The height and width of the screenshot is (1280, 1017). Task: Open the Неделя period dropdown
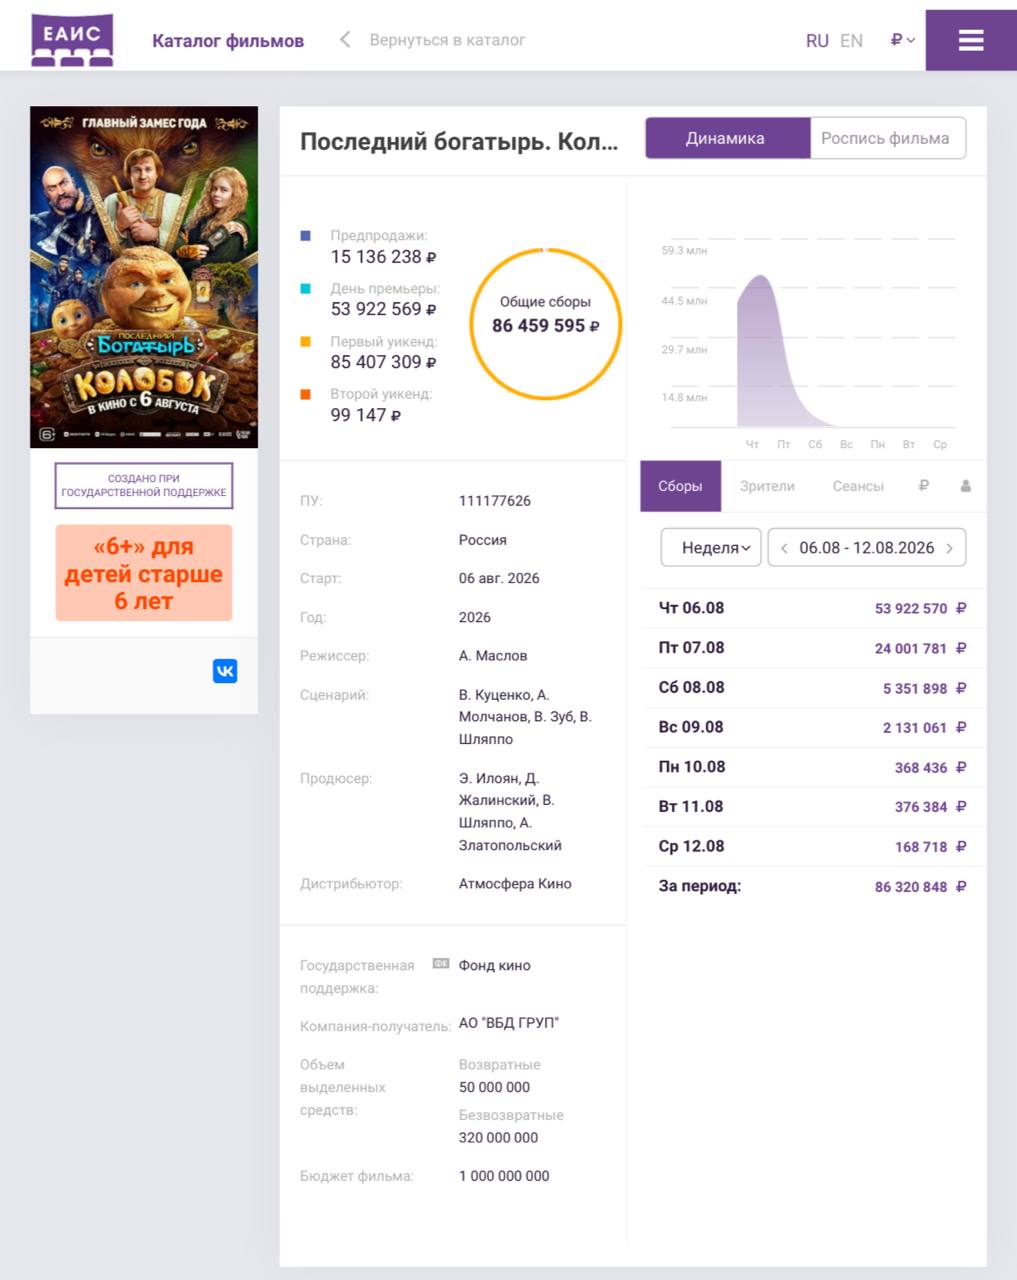(711, 548)
